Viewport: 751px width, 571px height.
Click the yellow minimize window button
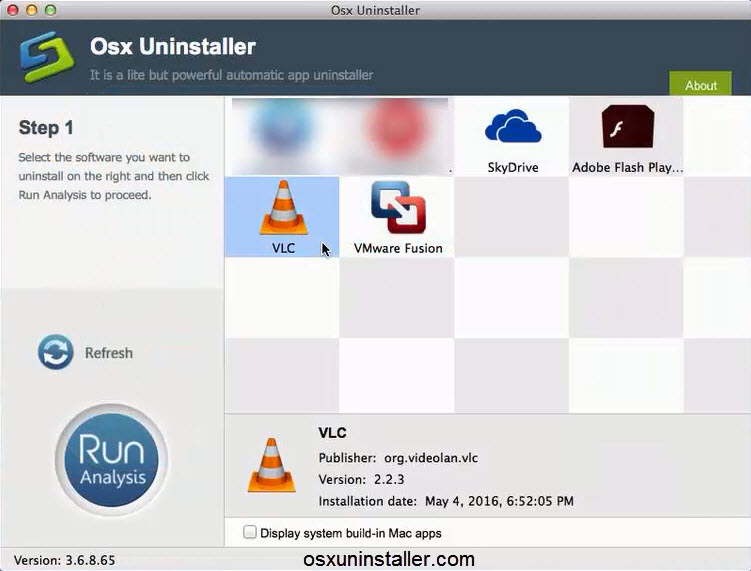[32, 10]
